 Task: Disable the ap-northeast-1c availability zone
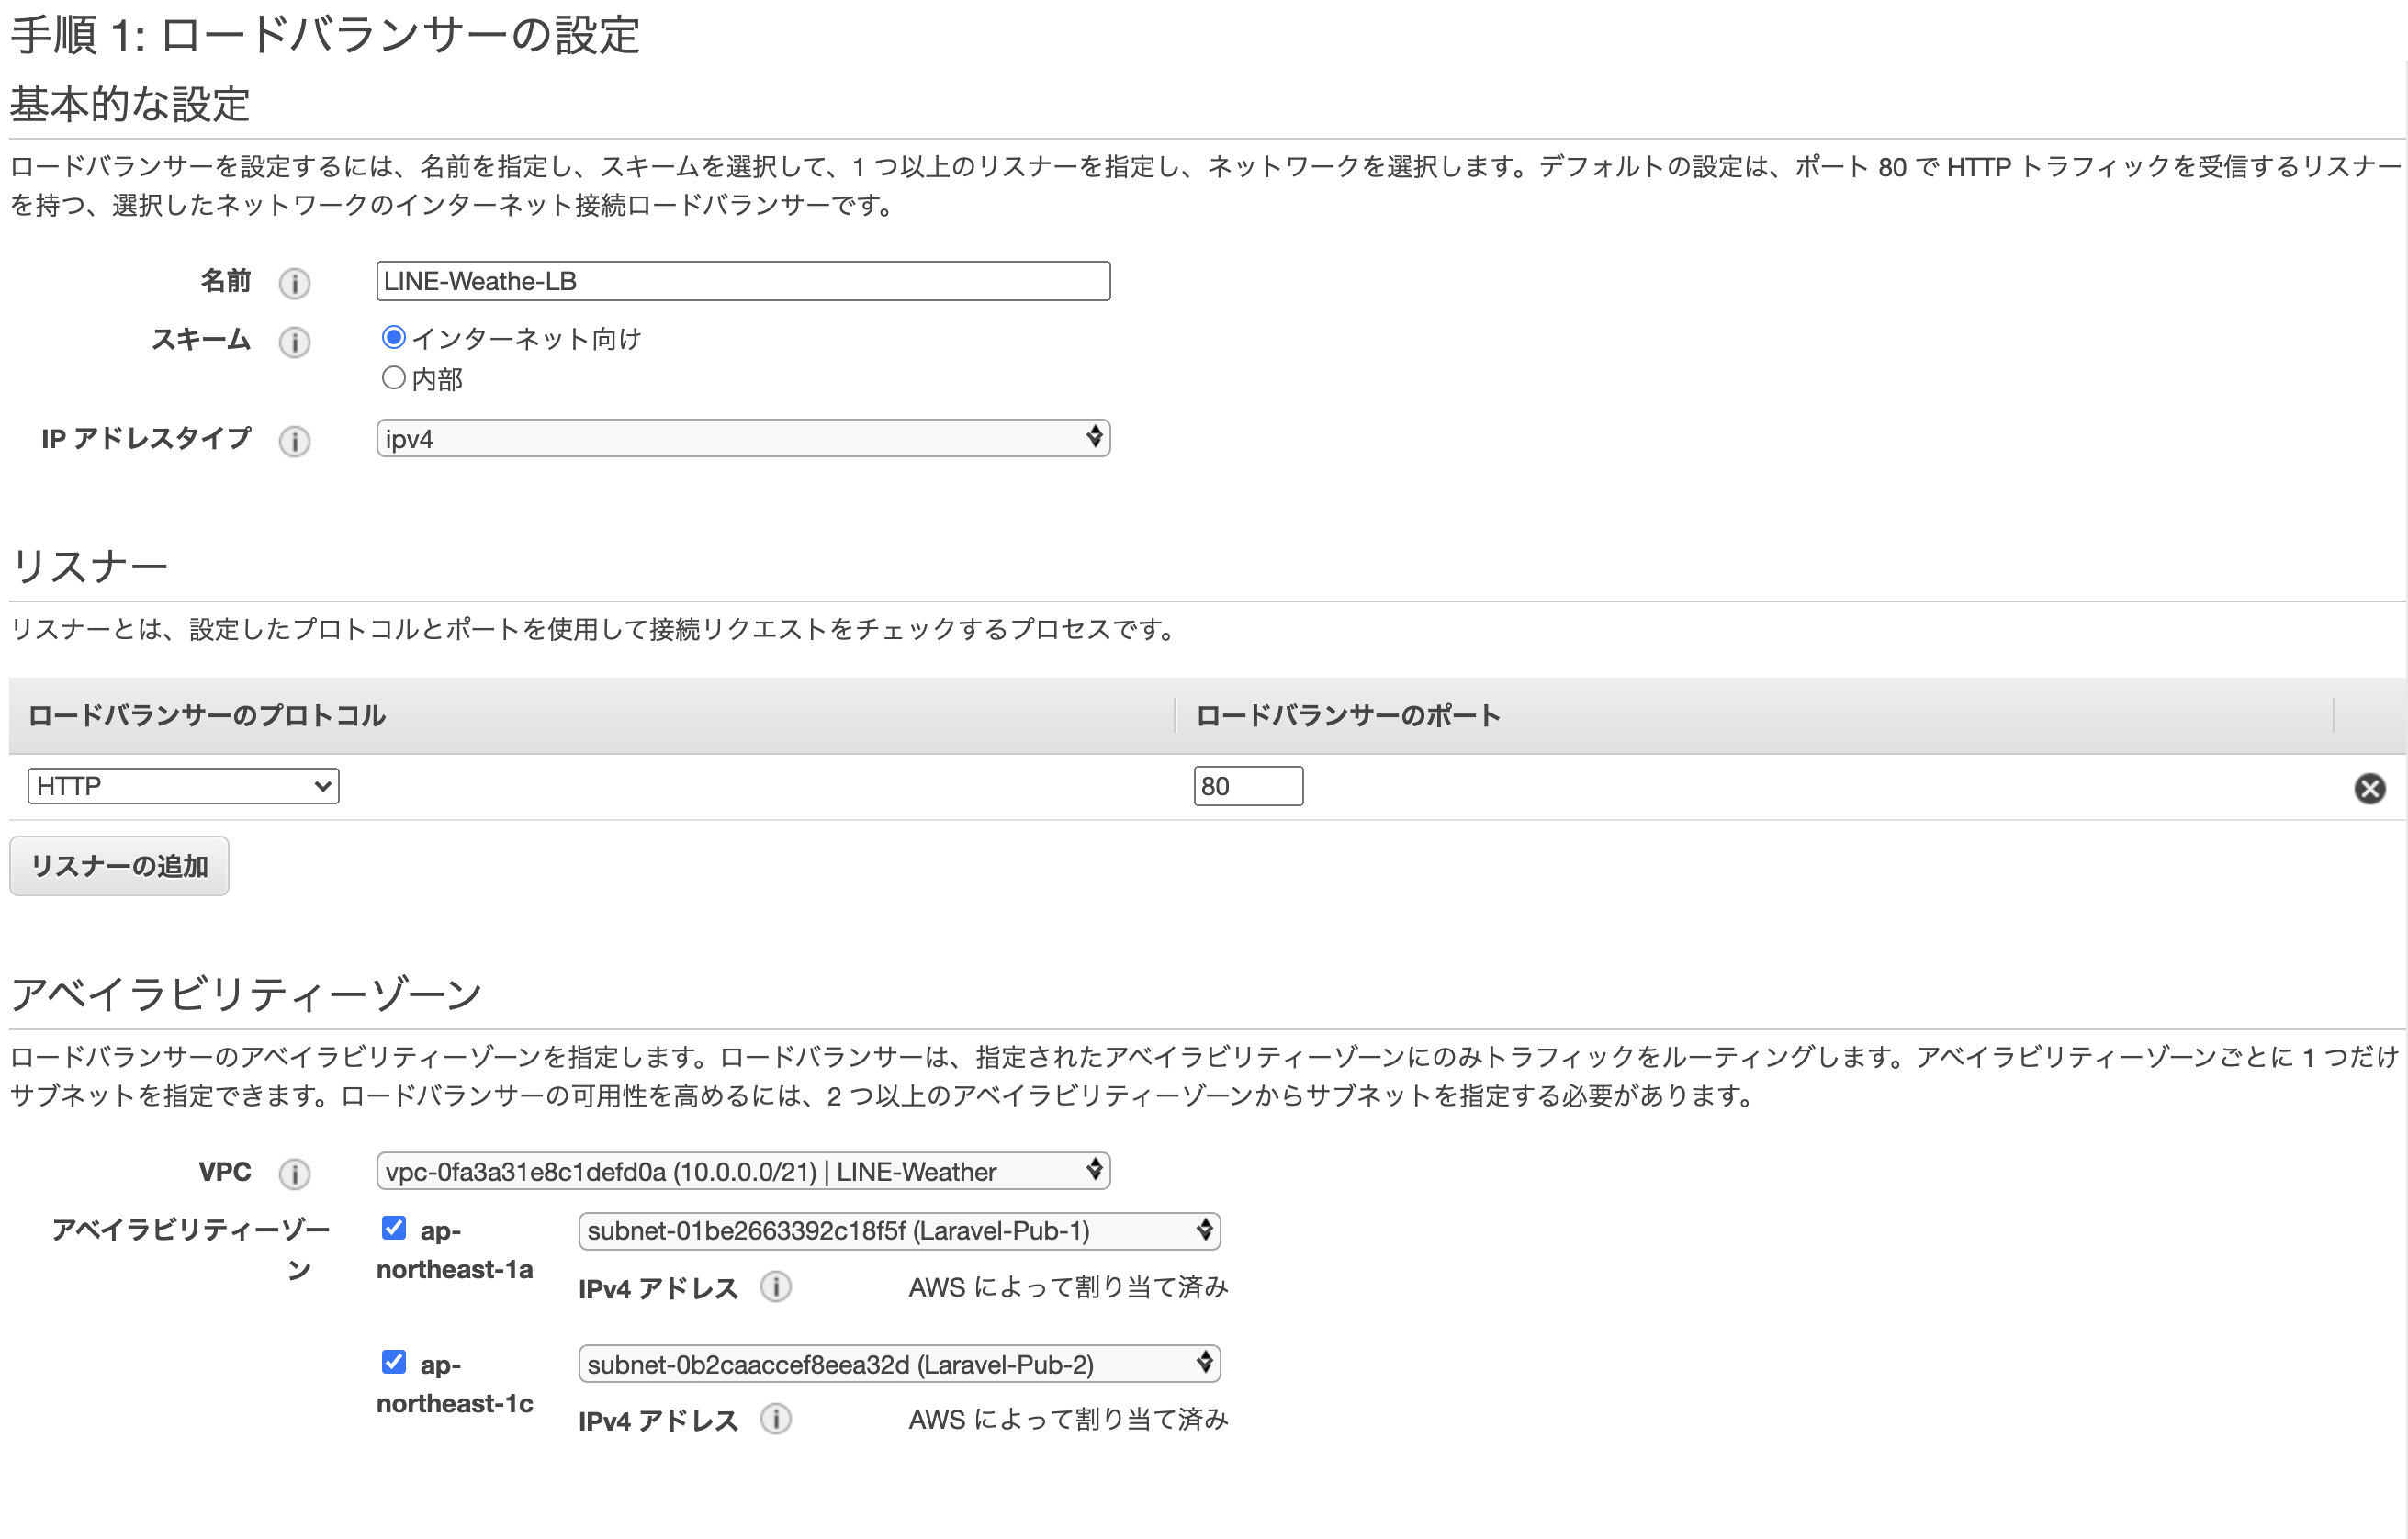coord(393,1361)
